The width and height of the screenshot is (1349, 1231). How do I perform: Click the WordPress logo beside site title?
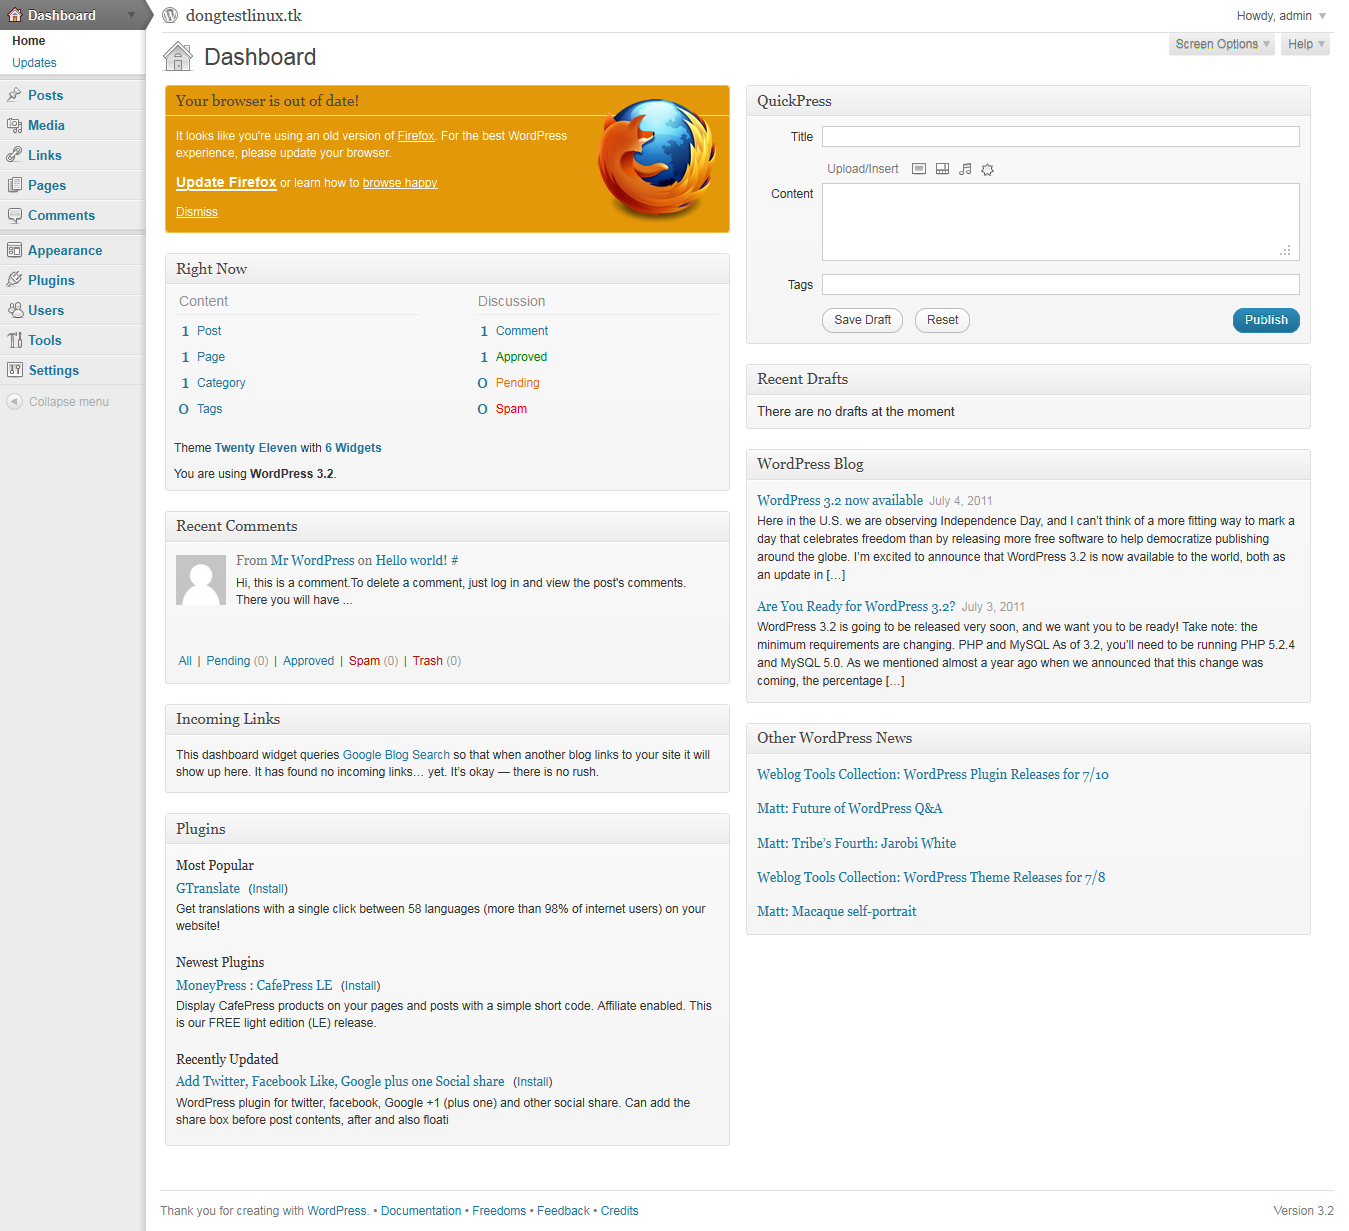point(170,15)
